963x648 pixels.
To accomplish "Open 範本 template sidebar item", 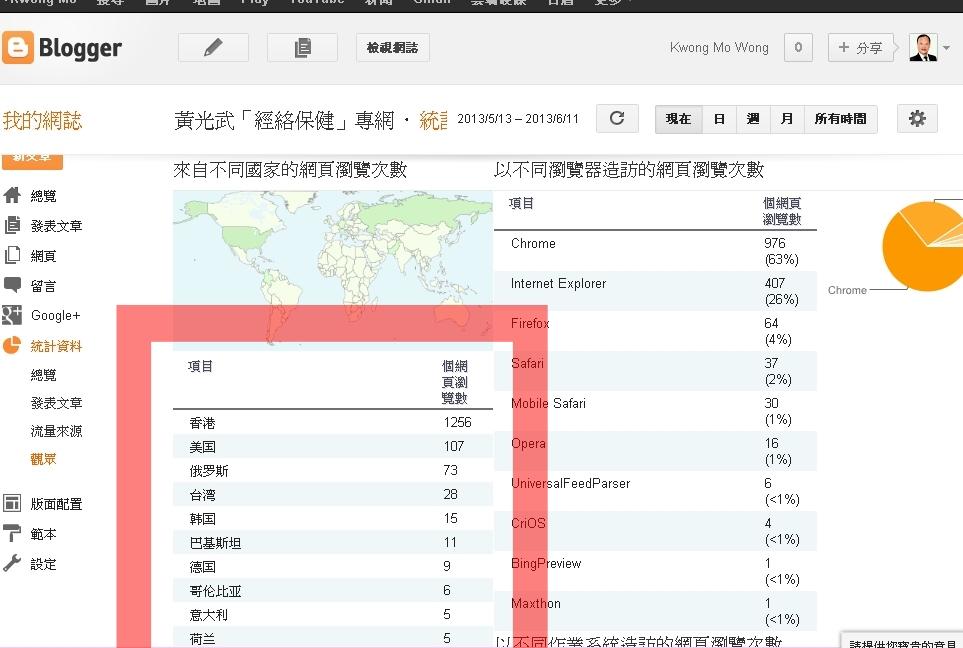I will pyautogui.click(x=44, y=534).
